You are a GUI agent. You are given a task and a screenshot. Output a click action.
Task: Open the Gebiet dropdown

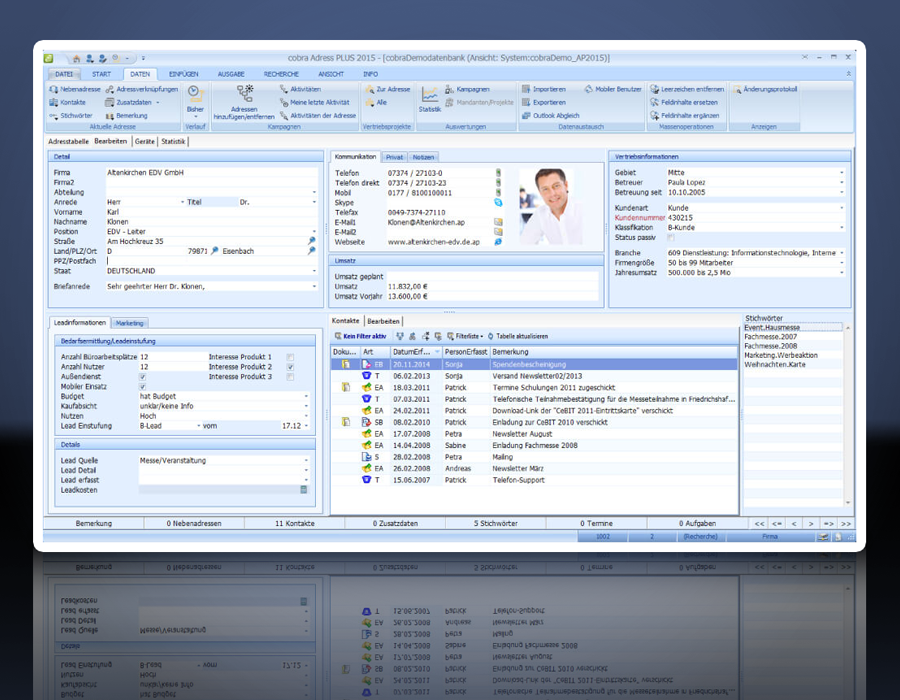pyautogui.click(x=842, y=173)
